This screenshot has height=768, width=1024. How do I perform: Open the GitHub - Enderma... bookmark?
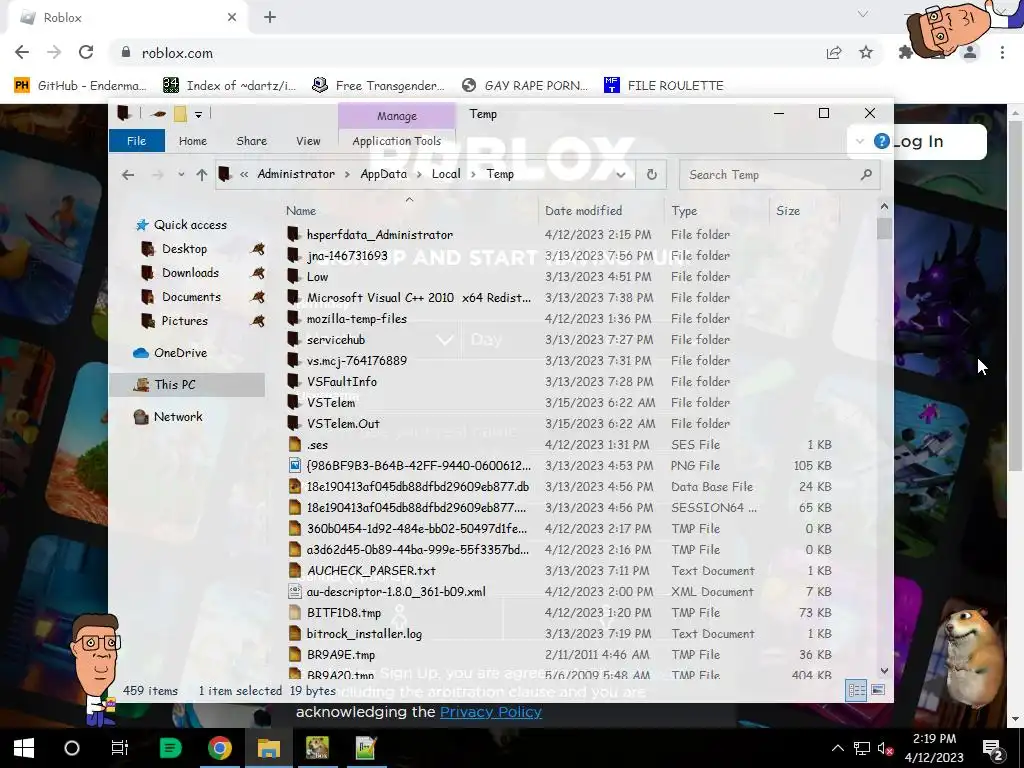pos(81,86)
